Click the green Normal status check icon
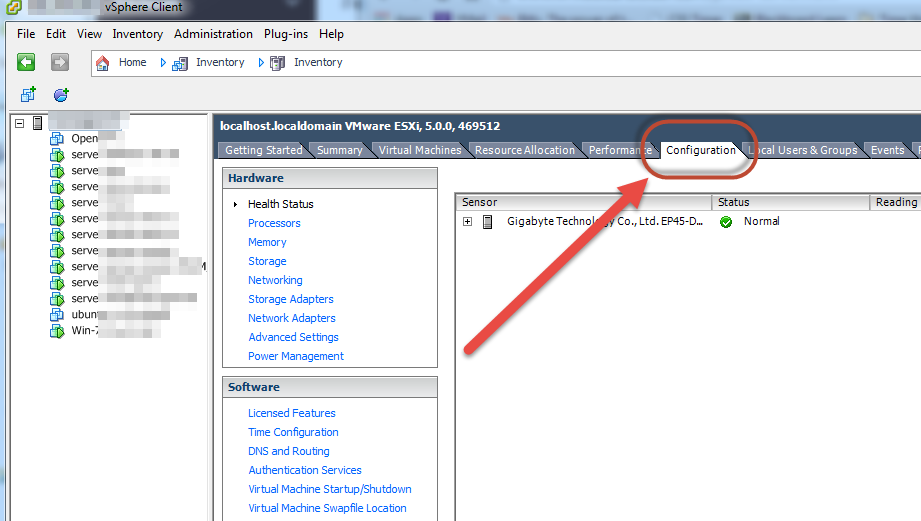Screen dimensions: 921x521 (726, 222)
